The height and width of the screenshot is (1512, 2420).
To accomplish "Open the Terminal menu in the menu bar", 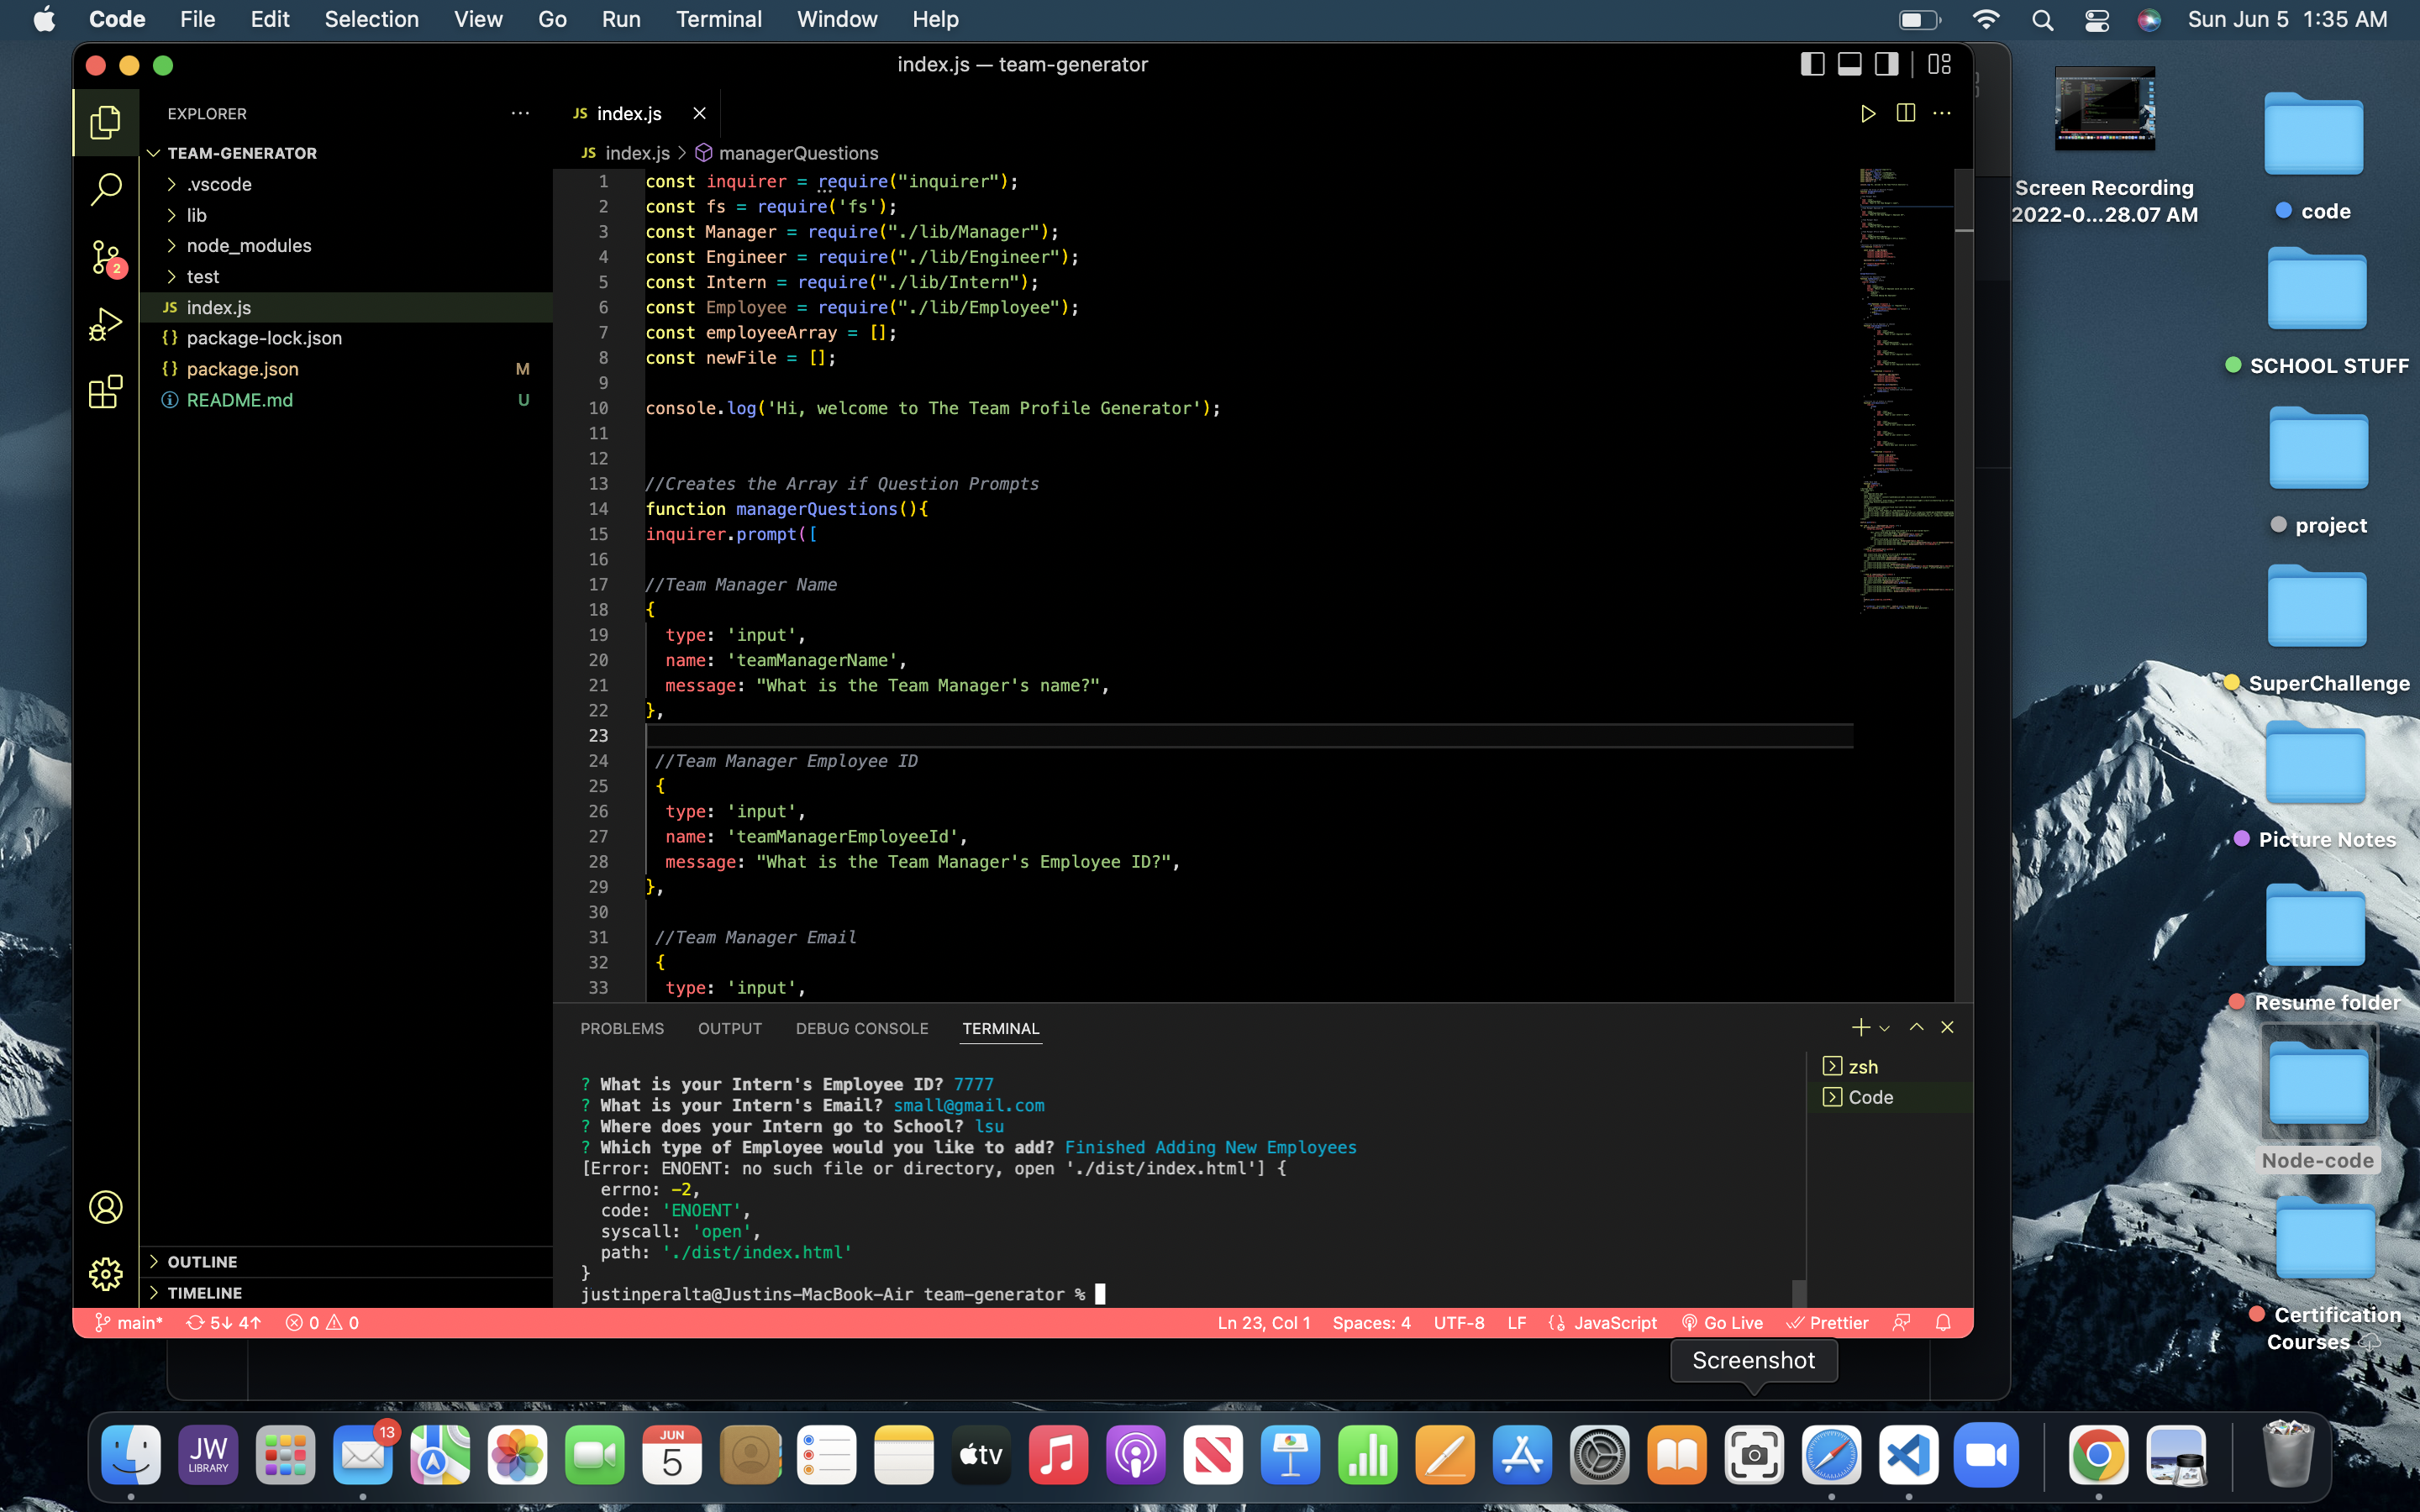I will tap(718, 20).
